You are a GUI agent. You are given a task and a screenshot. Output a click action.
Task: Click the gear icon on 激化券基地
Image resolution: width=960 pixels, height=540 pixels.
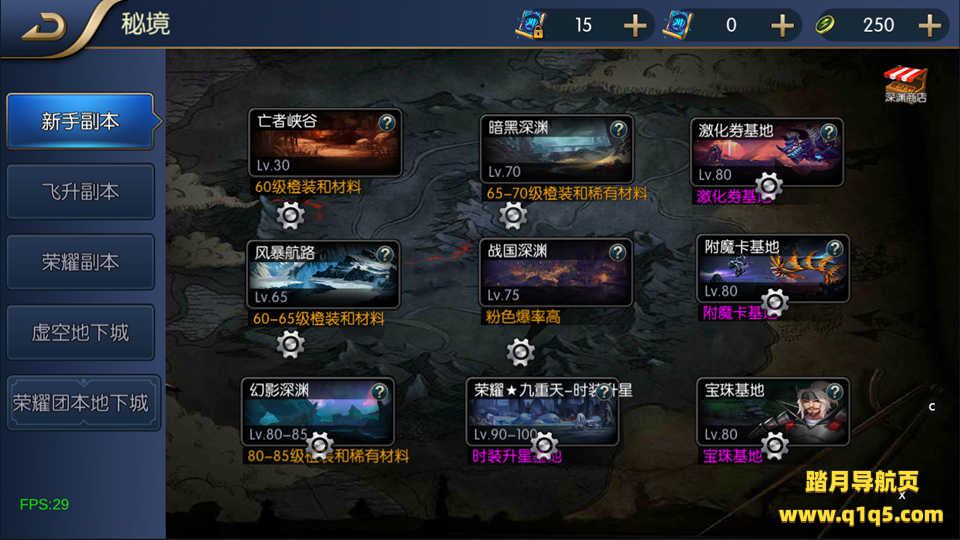768,186
